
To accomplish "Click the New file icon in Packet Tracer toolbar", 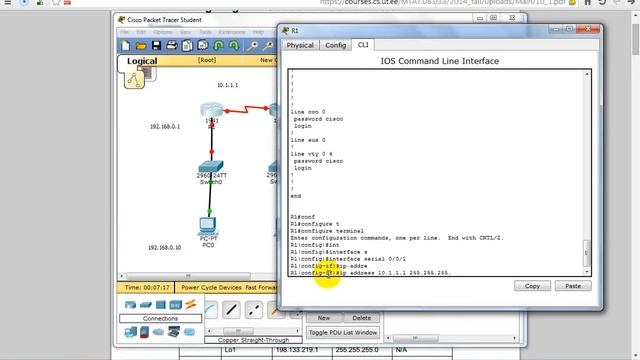I will pos(126,45).
